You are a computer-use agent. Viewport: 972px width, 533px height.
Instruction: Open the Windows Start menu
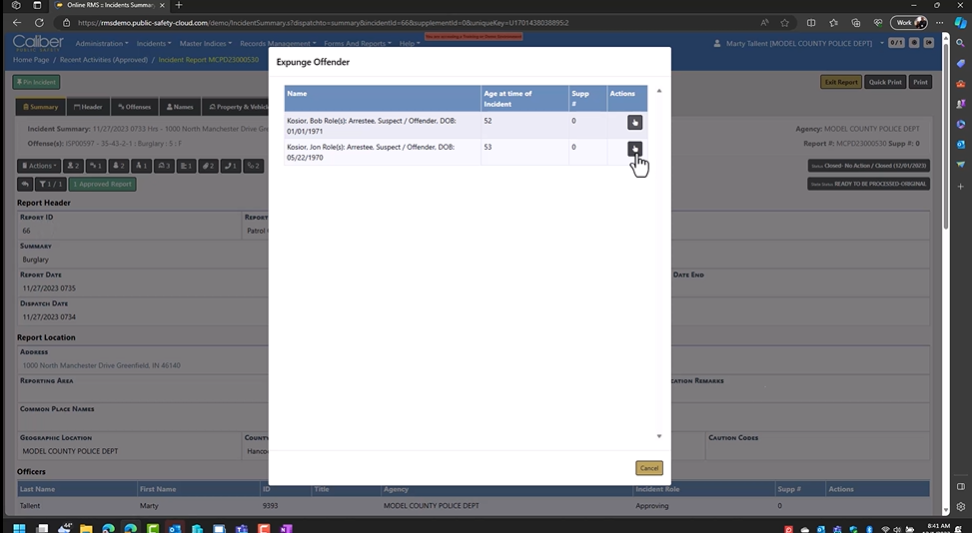coord(17,527)
